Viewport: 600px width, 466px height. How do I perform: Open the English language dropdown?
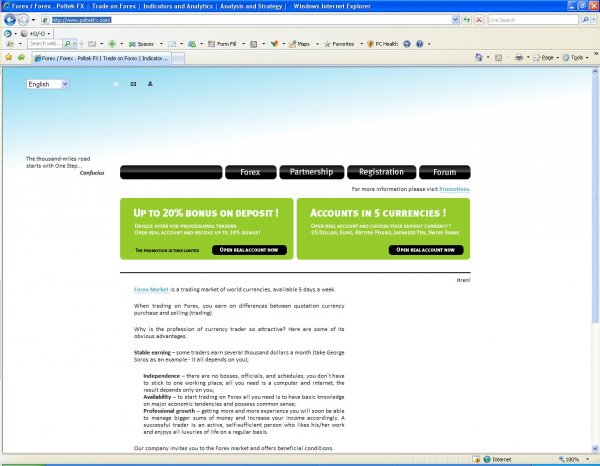coord(48,84)
